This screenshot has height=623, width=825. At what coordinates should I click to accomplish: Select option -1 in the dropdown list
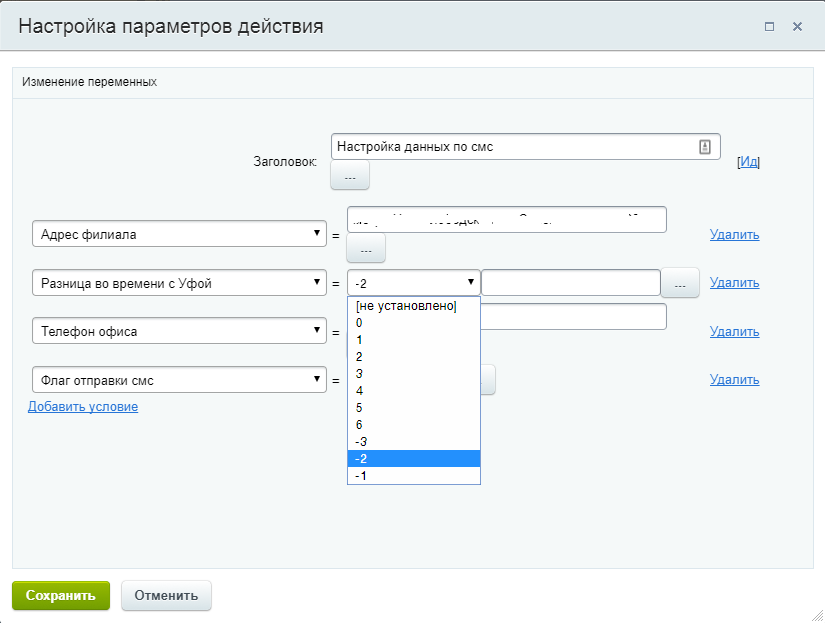(414, 476)
